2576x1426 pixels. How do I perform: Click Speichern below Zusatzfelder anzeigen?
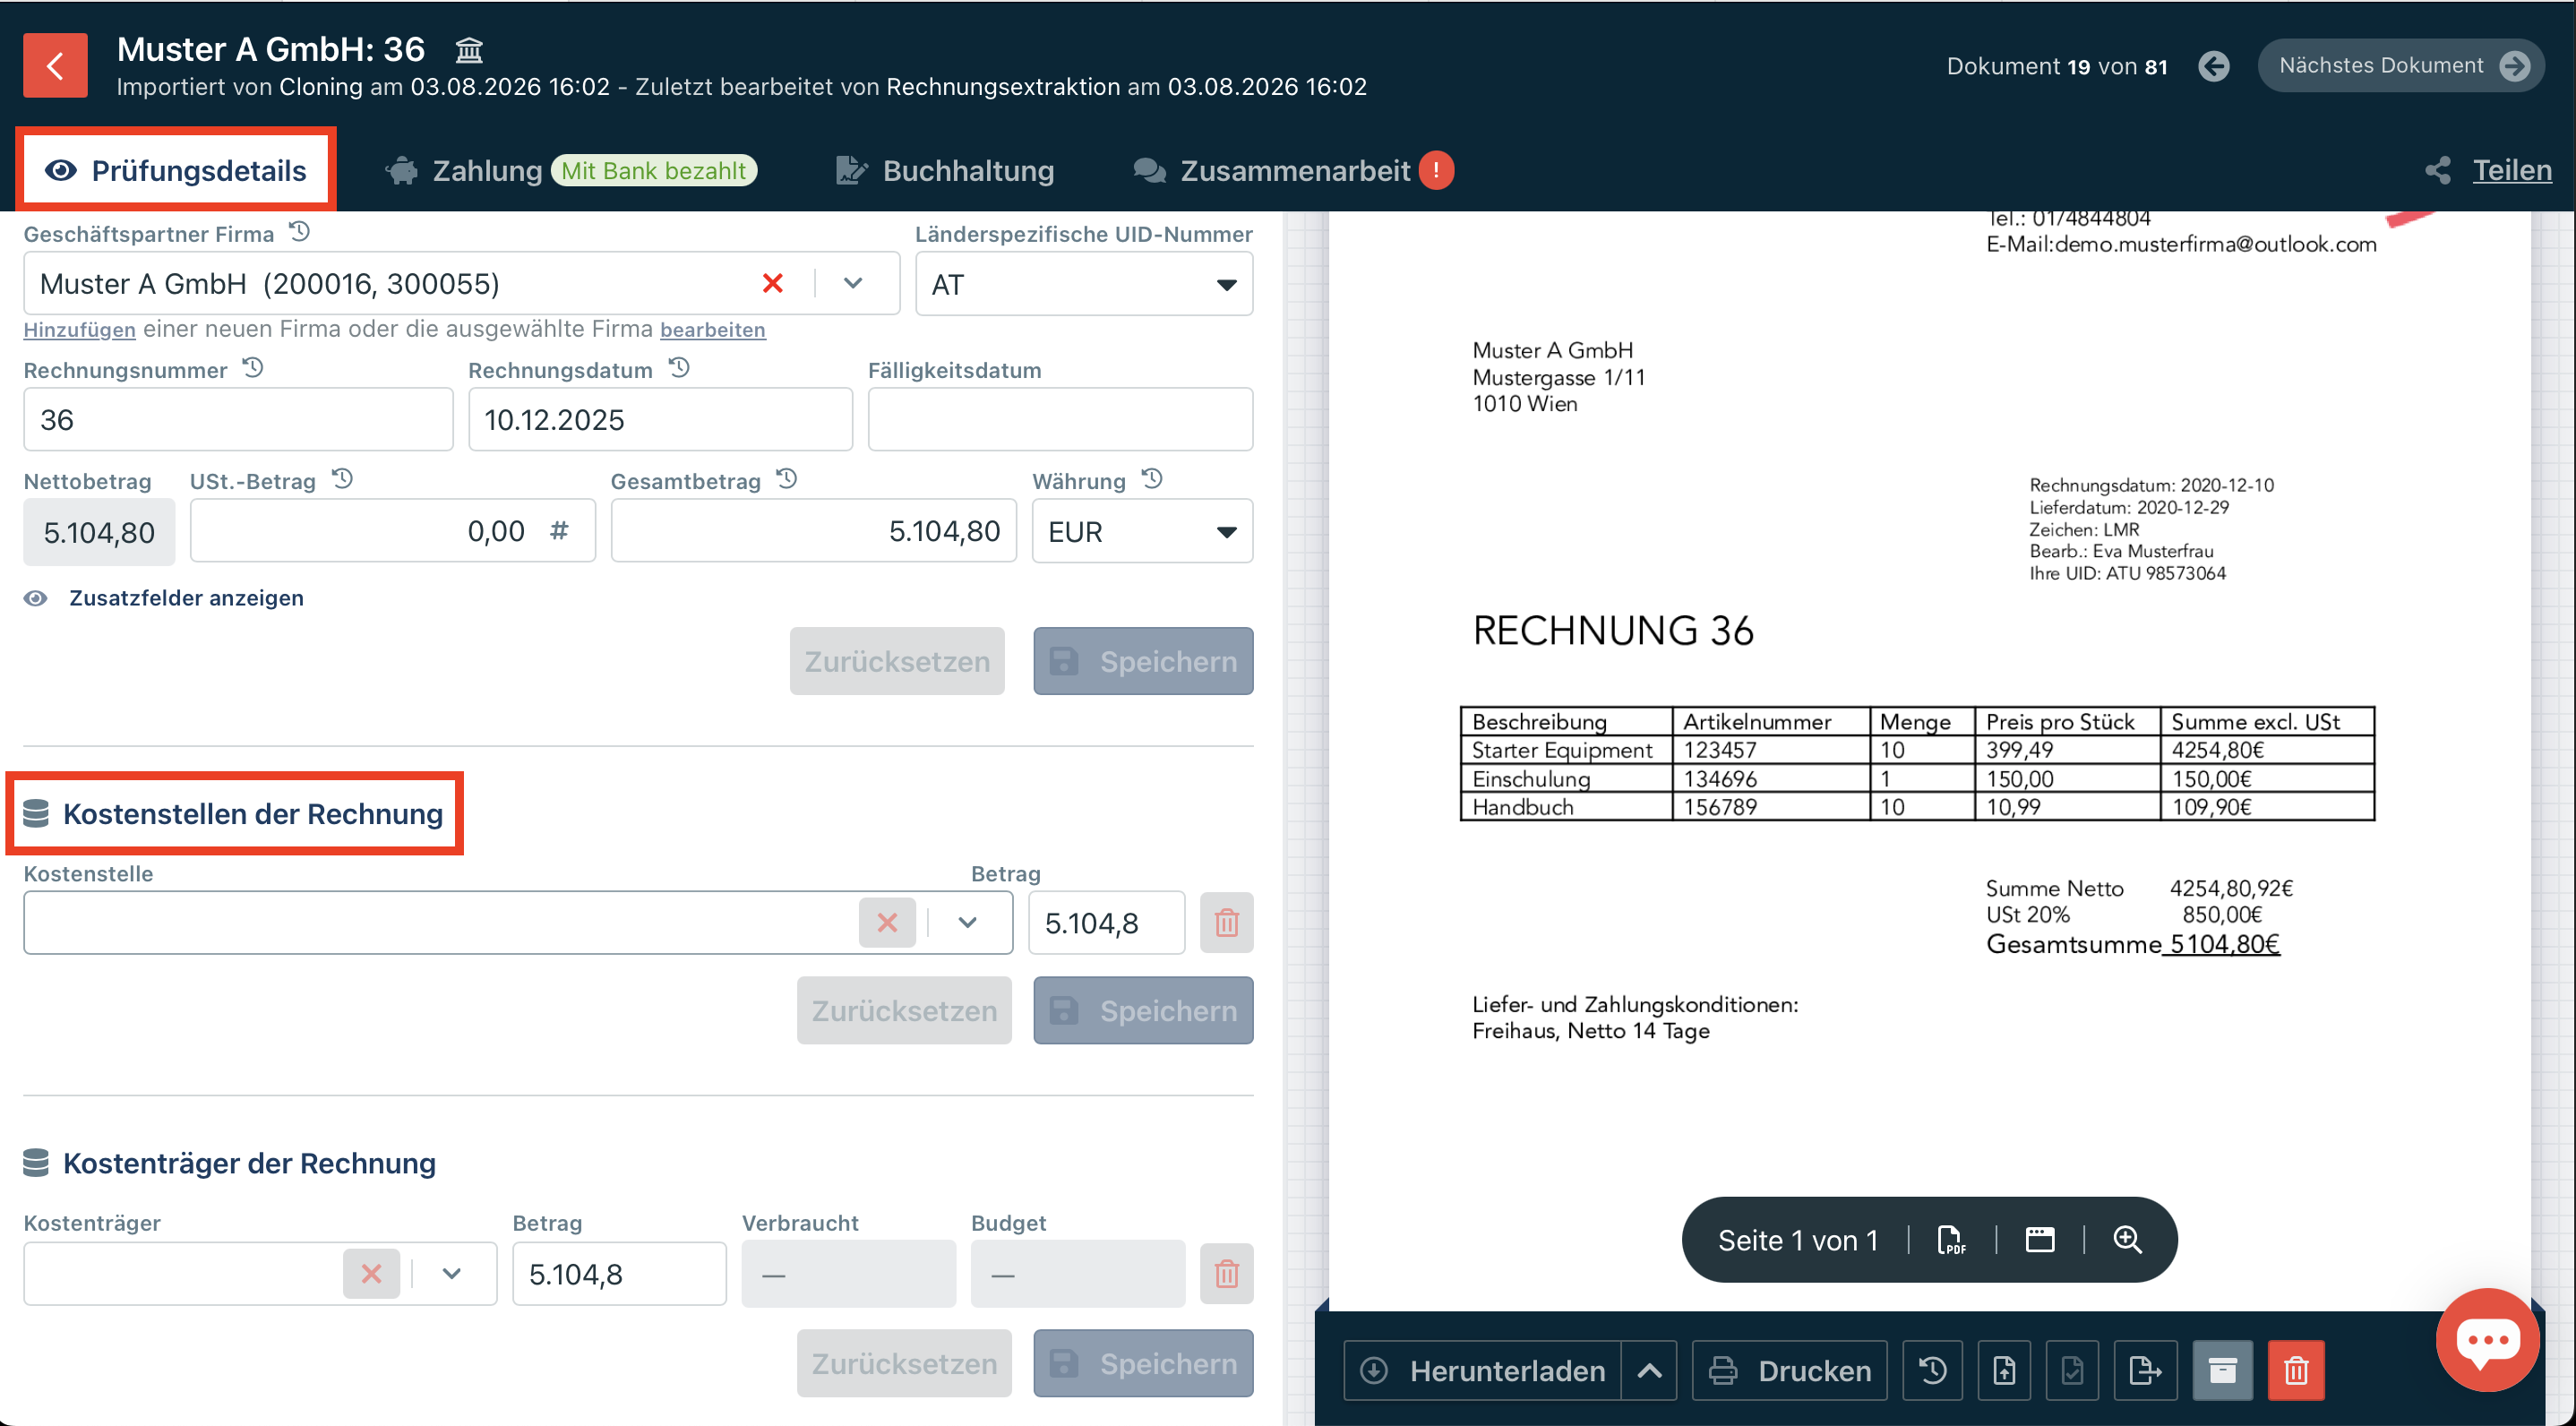(x=1143, y=661)
